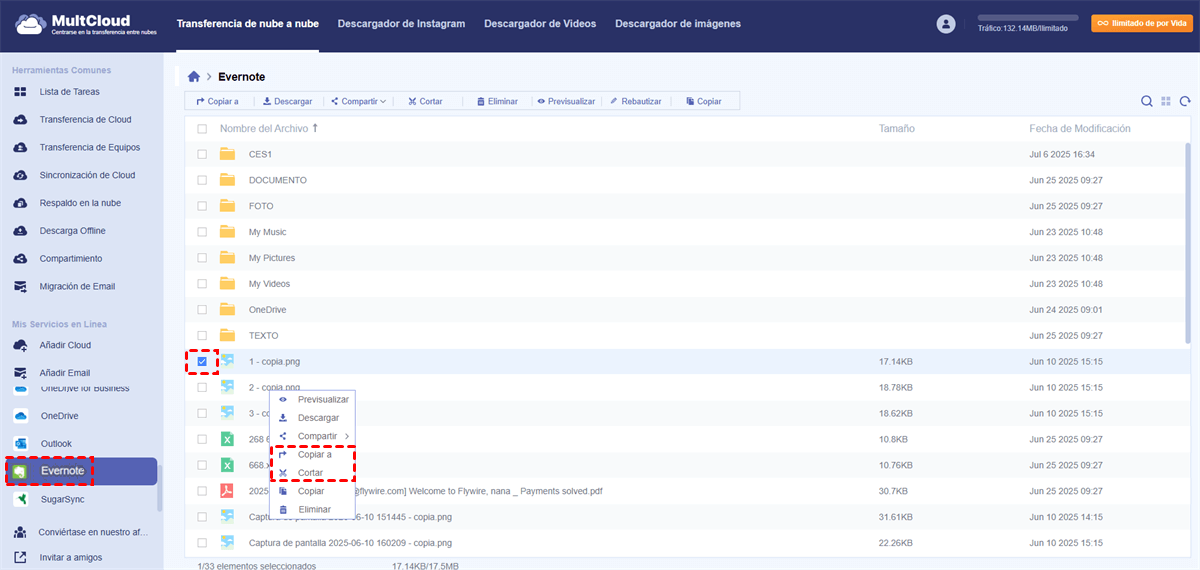
Task: Click the home icon in breadcrumb
Action: click(194, 77)
